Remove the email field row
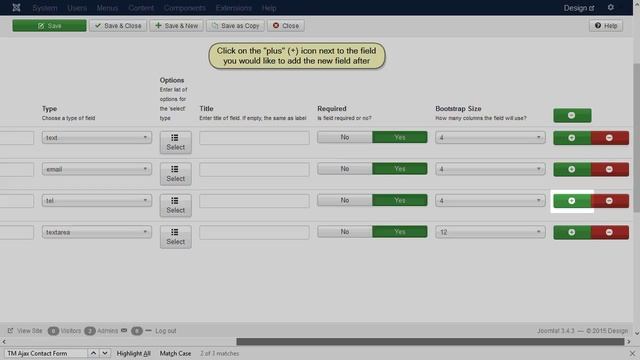Viewport: 640px width, 360px height. coord(609,169)
